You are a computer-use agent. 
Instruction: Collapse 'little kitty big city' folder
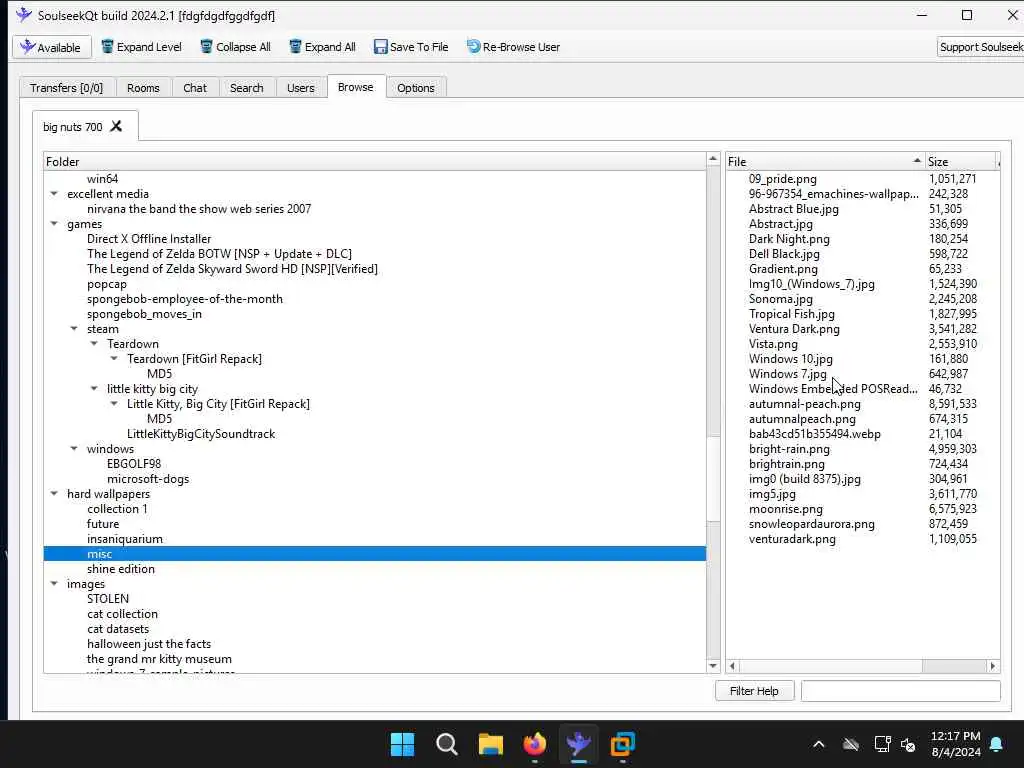(94, 389)
